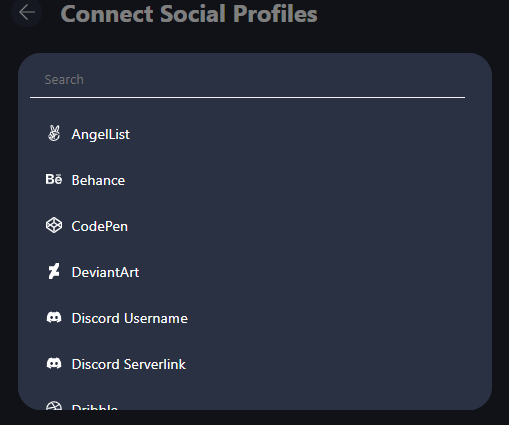Click the AngelList peace-hand icon
The height and width of the screenshot is (425, 509).
click(54, 134)
